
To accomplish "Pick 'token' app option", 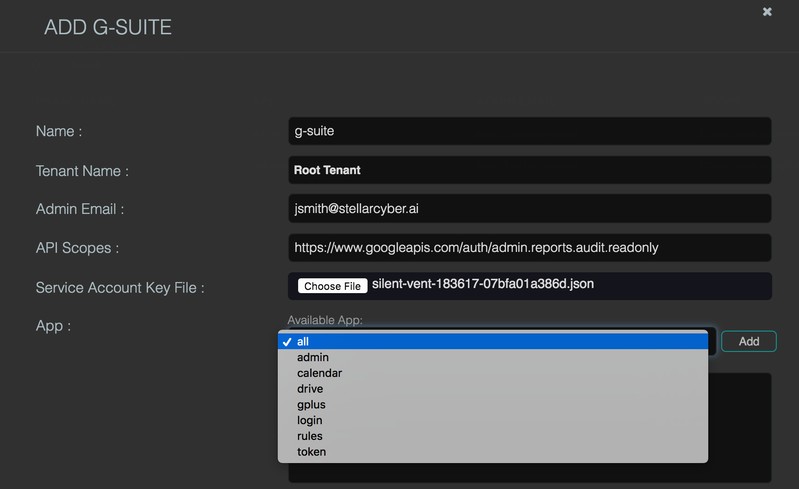I will (493, 452).
